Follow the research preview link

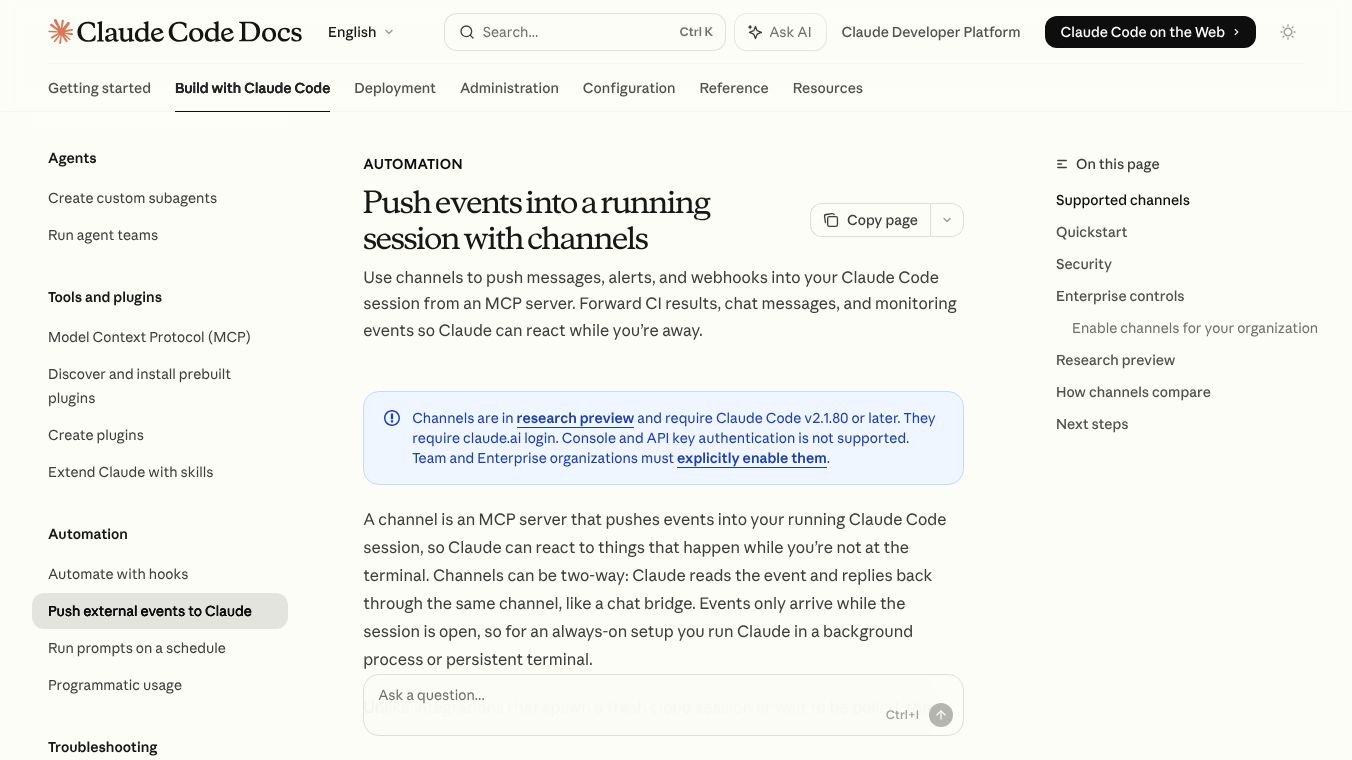tap(575, 418)
